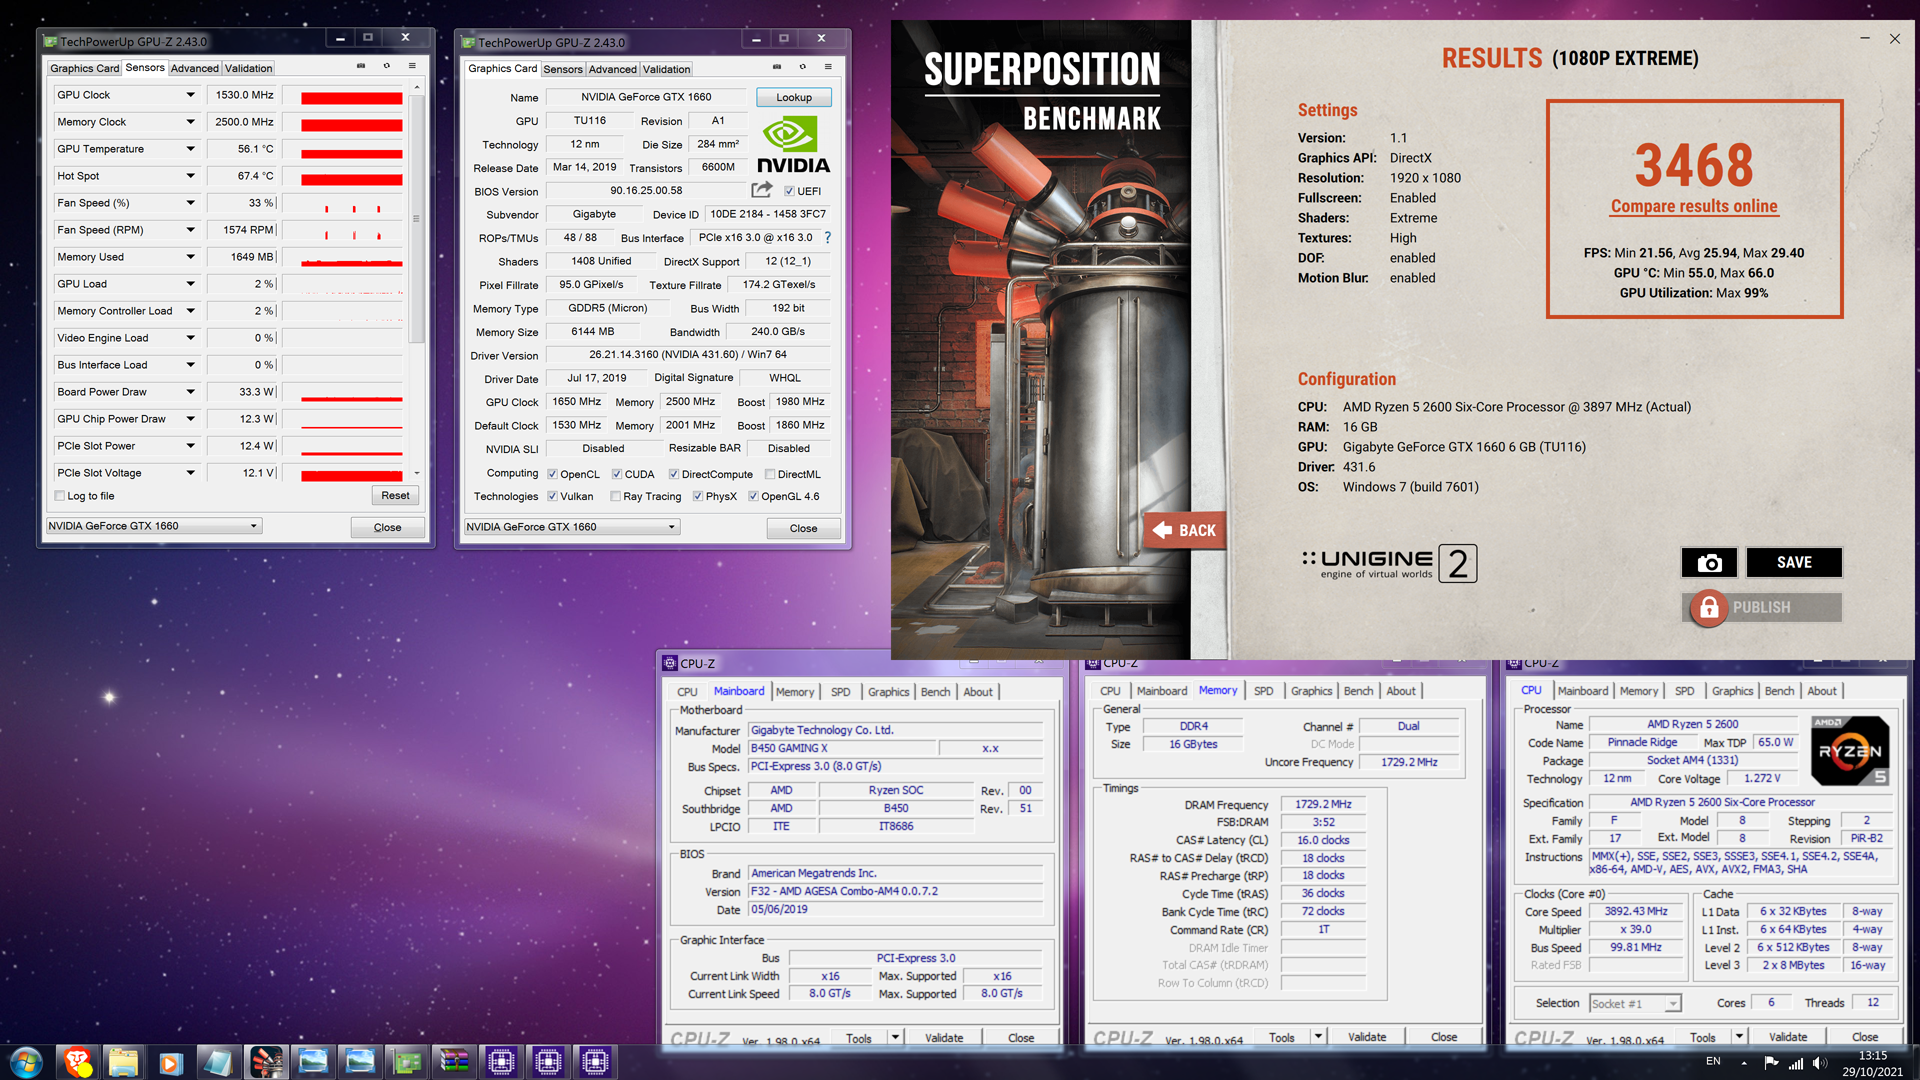Toggle the DirectCompute checkbox
The image size is (1920, 1080).
pos(674,474)
